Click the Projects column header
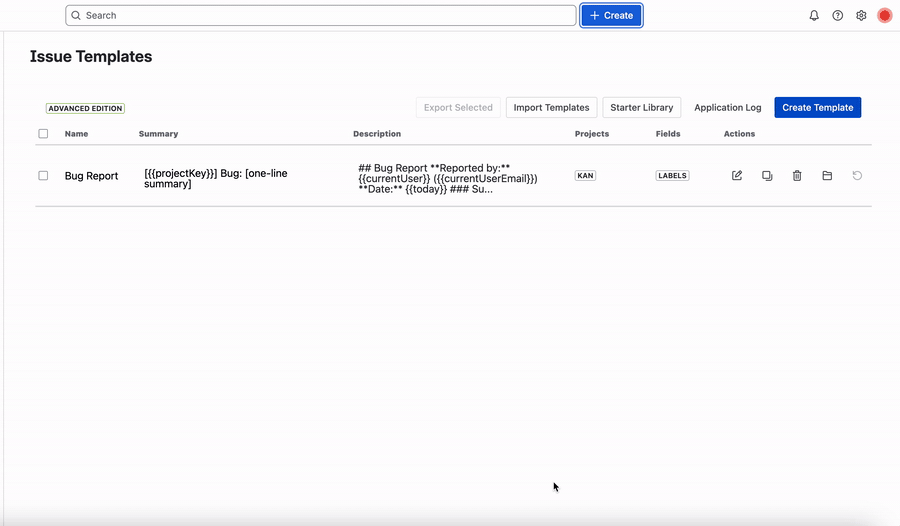900x526 pixels. coord(592,134)
